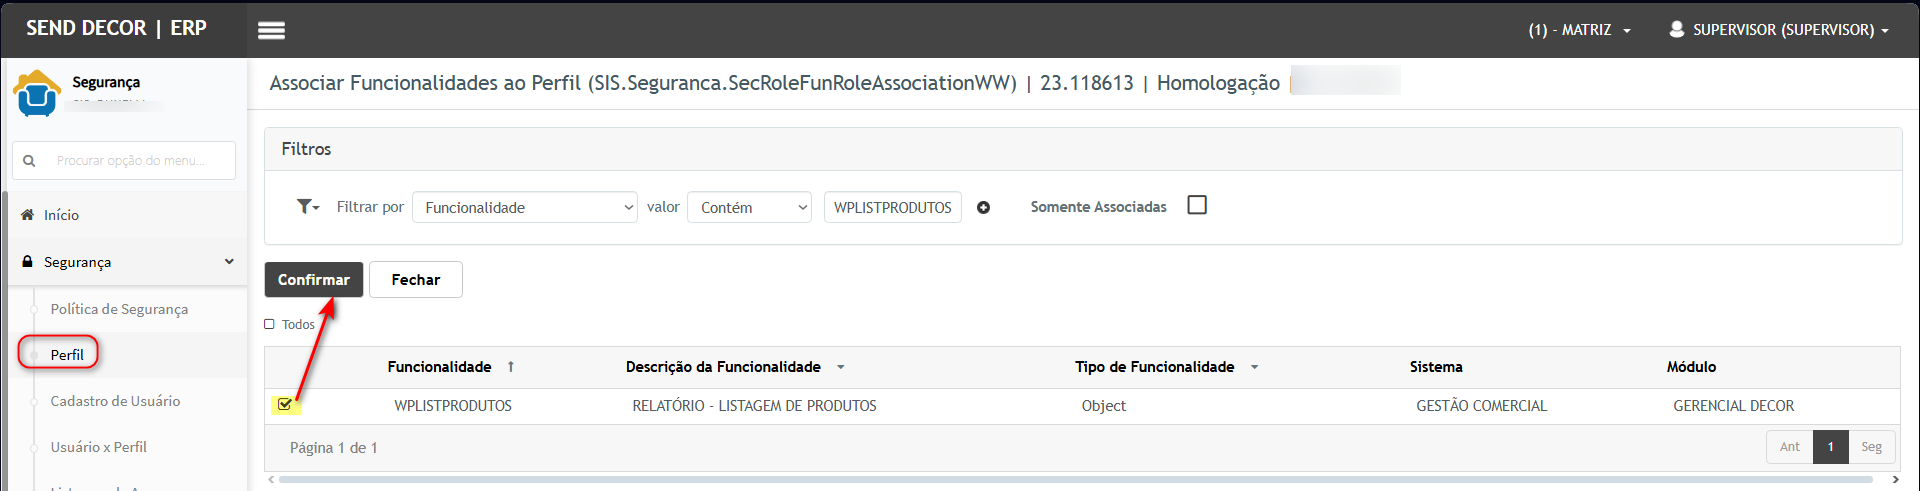Open the Funcionalidade filter field dropdown

(x=524, y=207)
